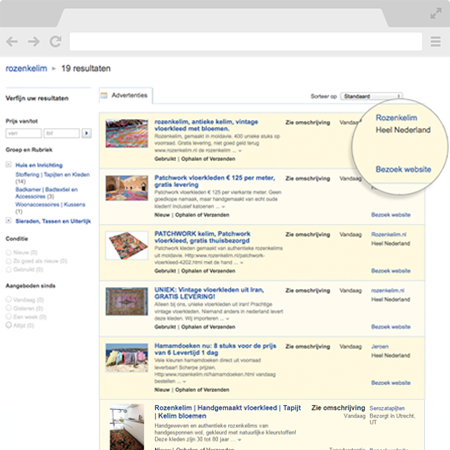Select Zo goed als nieuw condition

[9, 261]
